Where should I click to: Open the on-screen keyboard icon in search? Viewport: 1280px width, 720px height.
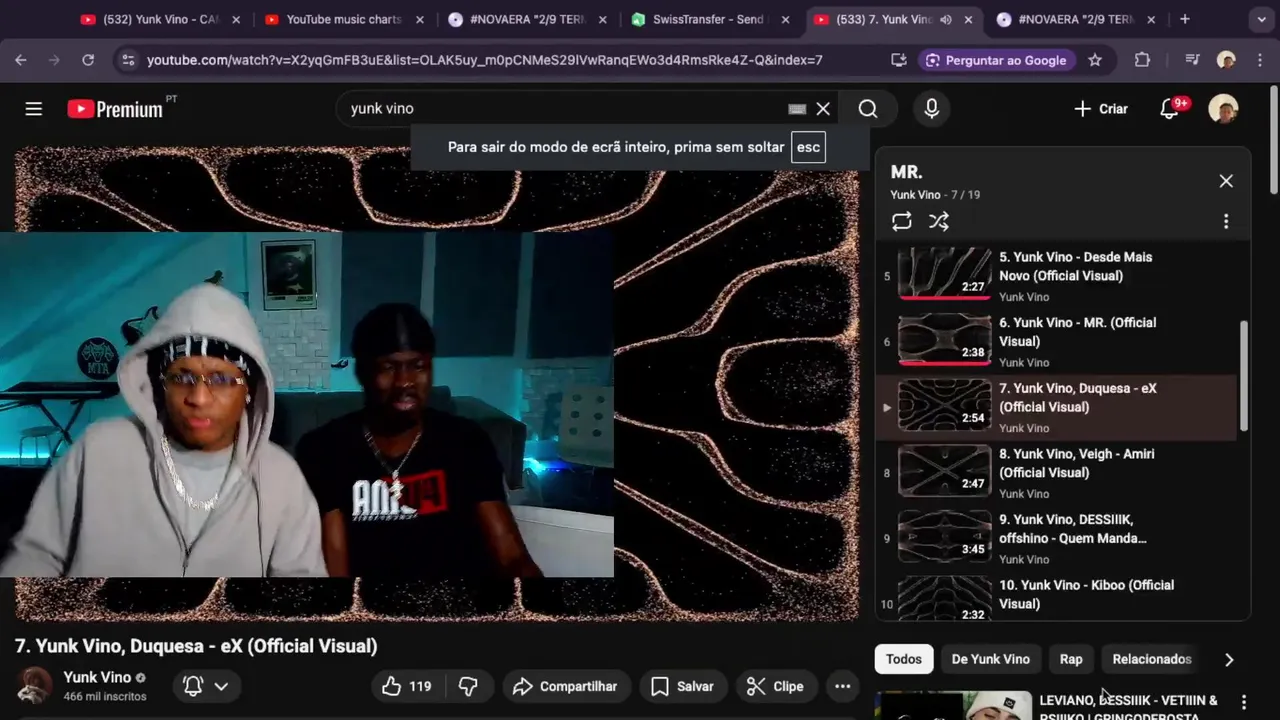click(797, 109)
